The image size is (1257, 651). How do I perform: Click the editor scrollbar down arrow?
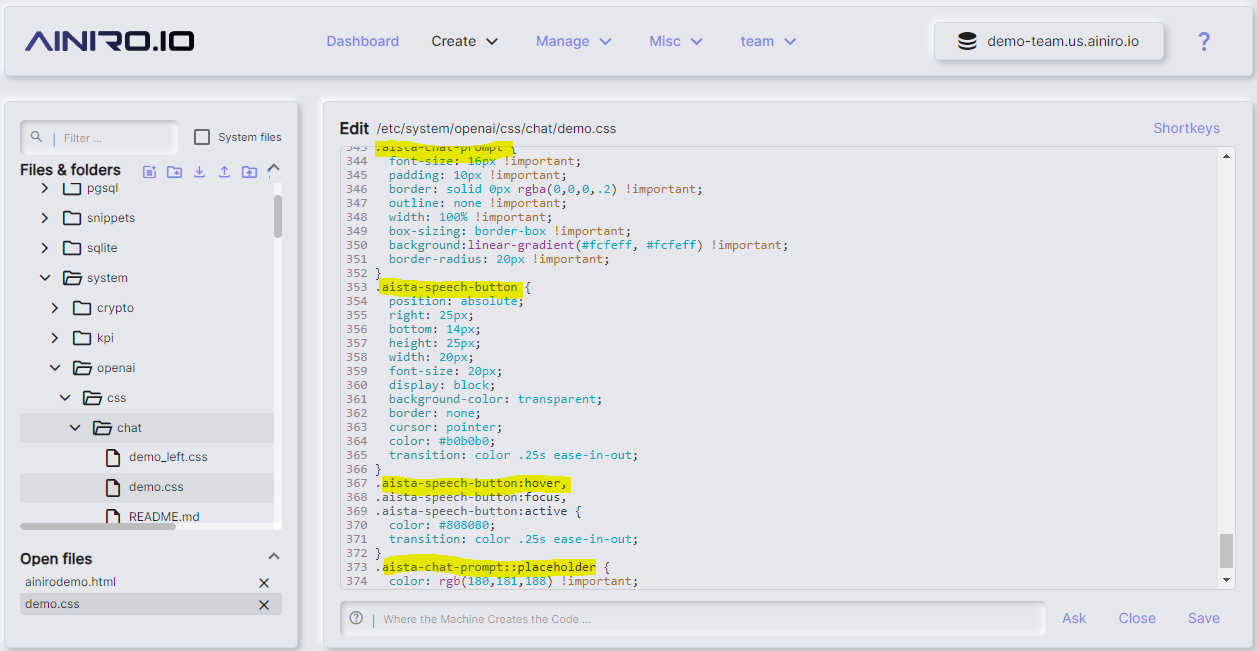tap(1227, 579)
